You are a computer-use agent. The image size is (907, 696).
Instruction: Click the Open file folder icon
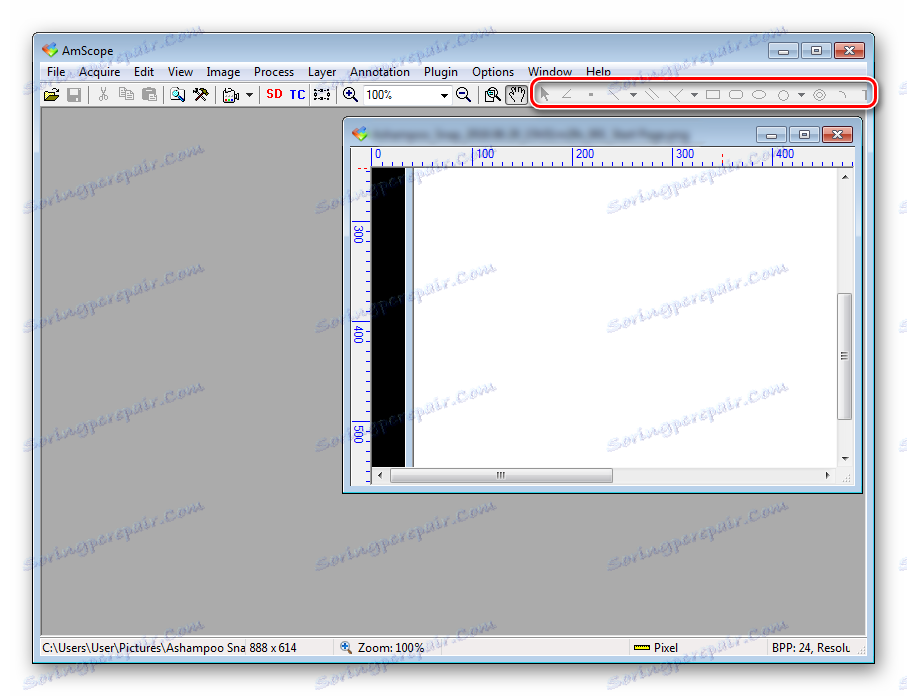click(x=51, y=95)
